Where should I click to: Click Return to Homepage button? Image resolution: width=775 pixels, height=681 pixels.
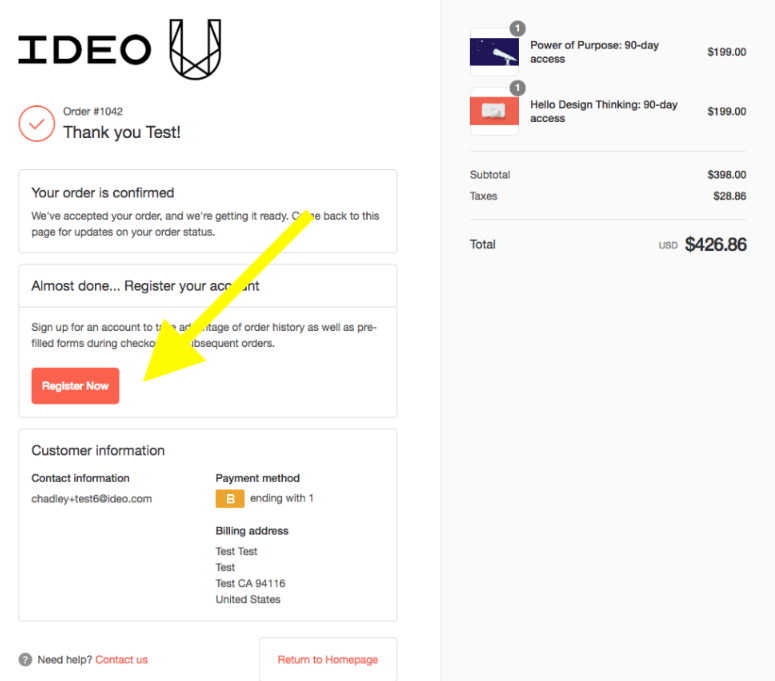[x=328, y=660]
